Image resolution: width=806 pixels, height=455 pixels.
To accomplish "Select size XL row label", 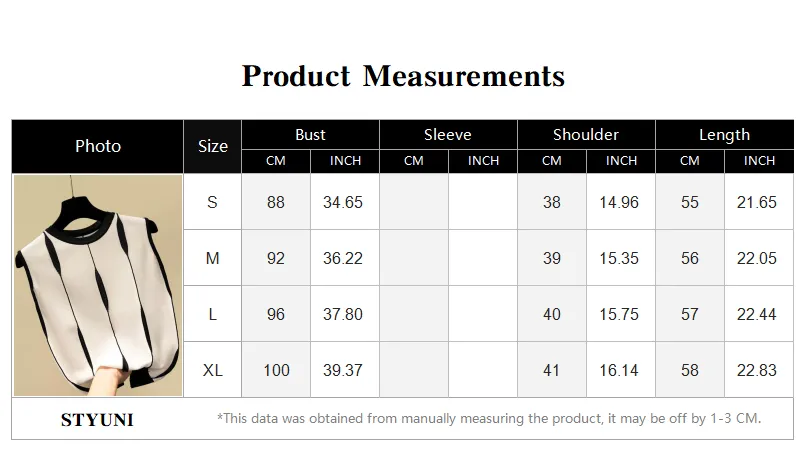I will click(212, 370).
